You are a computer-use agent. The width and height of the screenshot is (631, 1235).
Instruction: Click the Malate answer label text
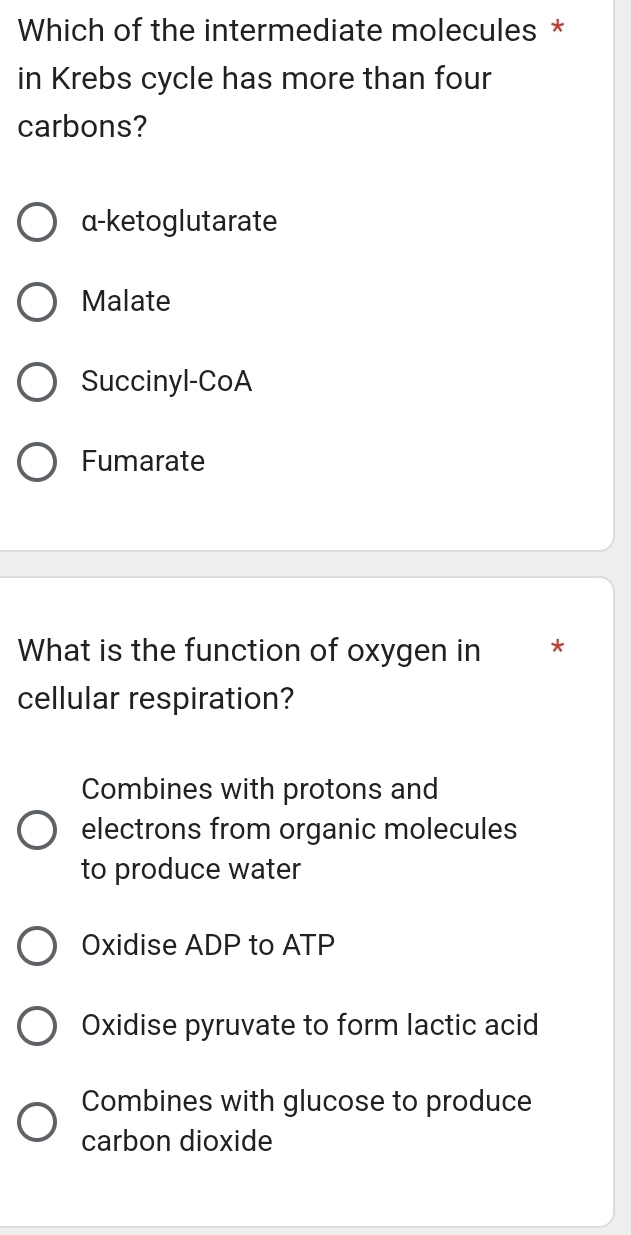coord(127,302)
